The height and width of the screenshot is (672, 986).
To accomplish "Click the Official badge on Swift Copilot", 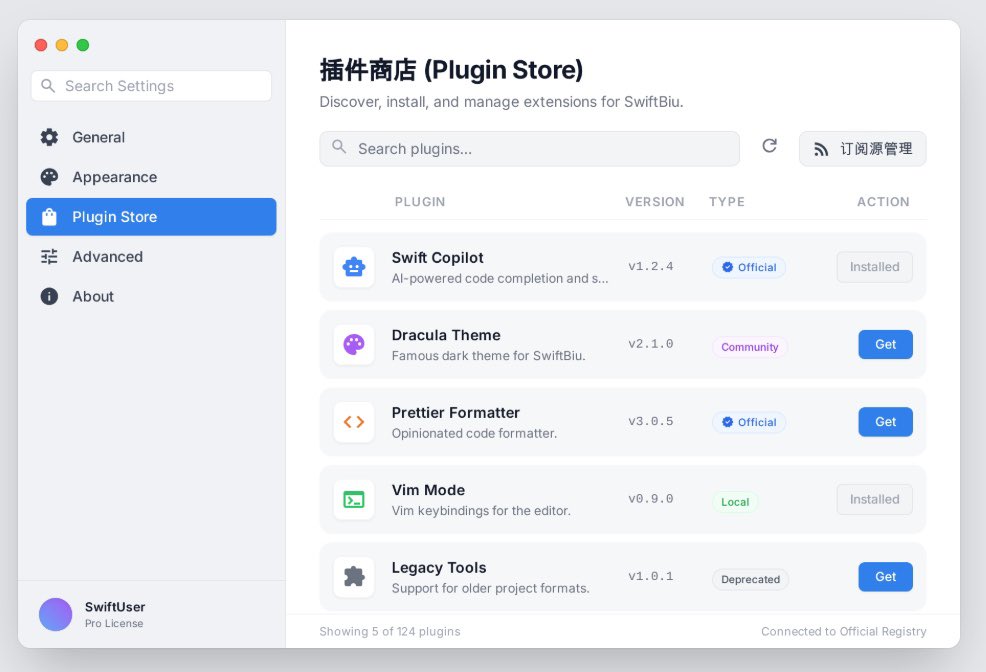I will click(749, 267).
